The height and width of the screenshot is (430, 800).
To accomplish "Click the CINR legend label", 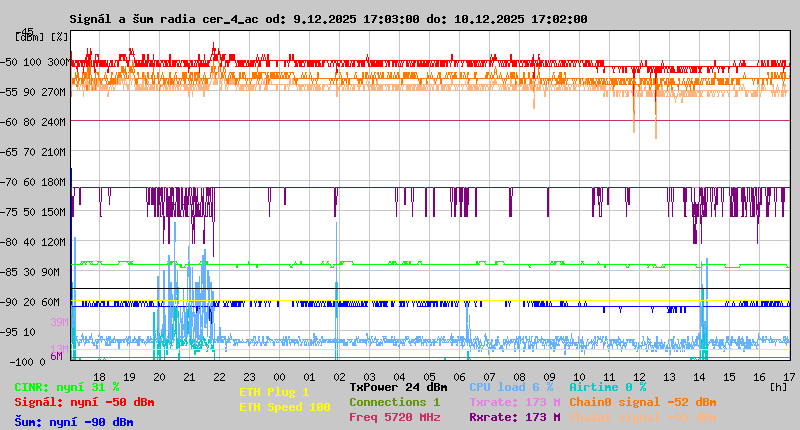I will coord(67,387).
